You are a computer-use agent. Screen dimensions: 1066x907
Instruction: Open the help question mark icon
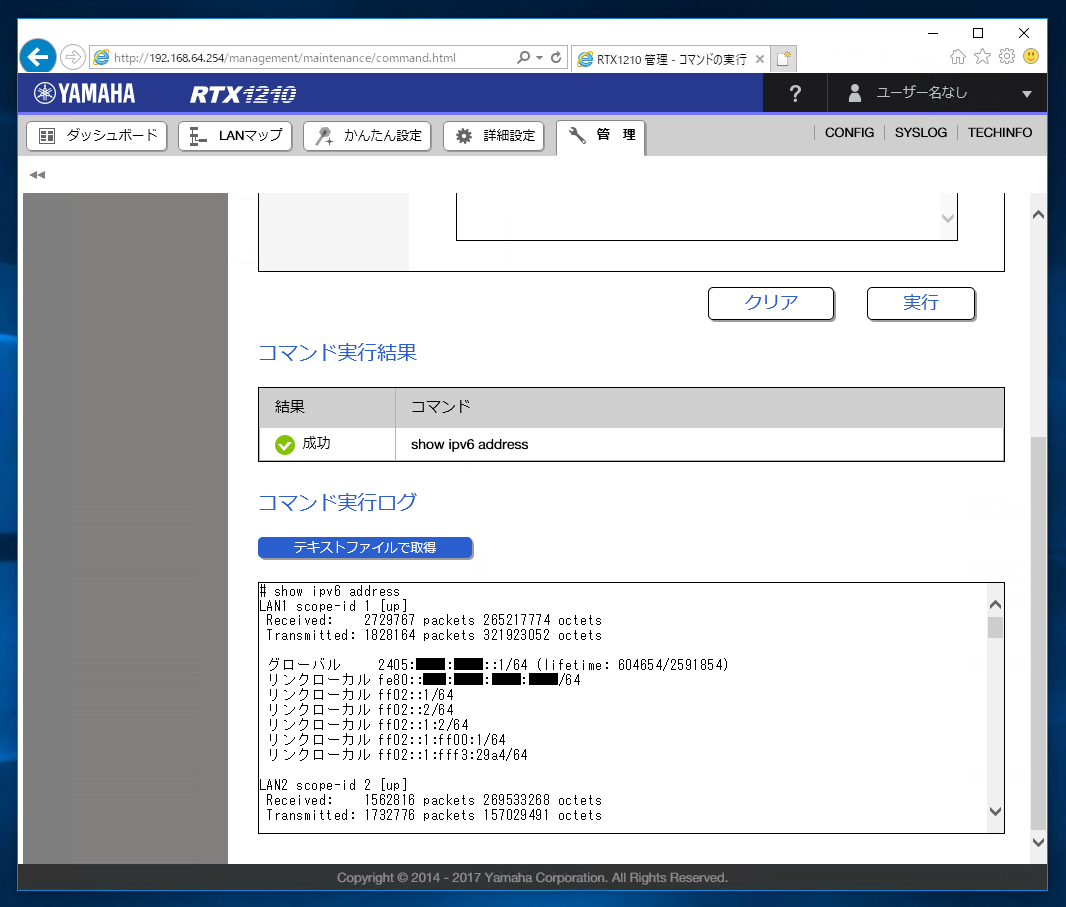click(794, 93)
